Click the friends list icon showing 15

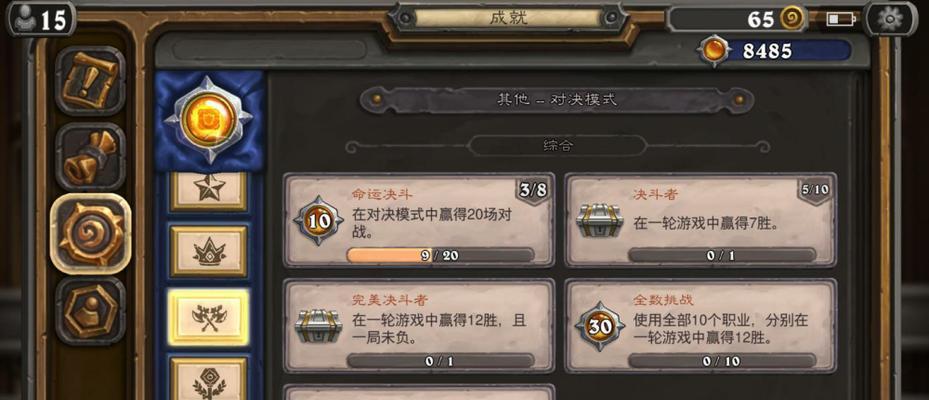(40, 19)
